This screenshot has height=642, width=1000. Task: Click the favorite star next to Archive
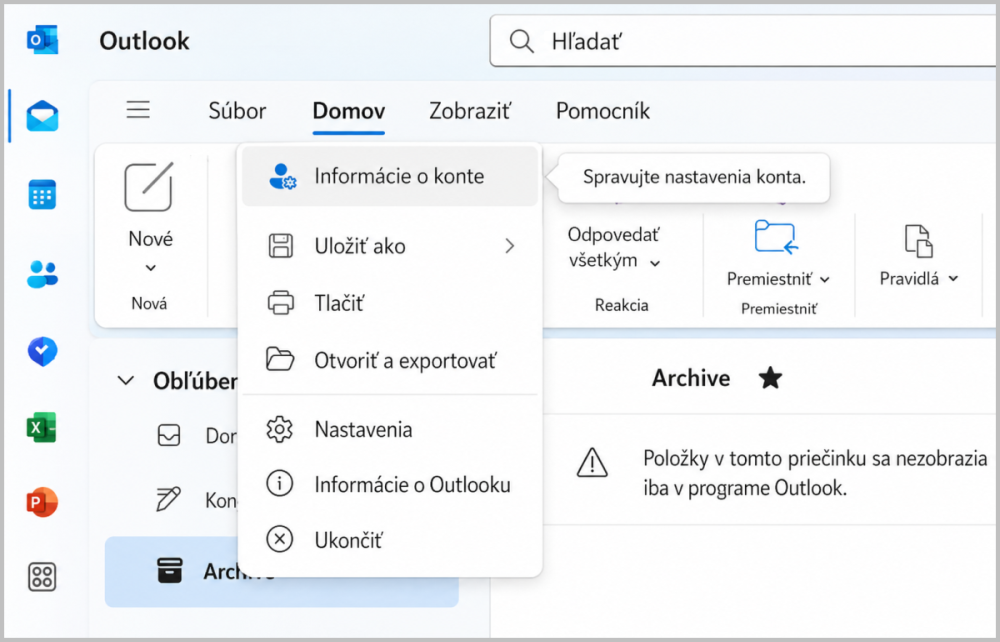(x=770, y=378)
